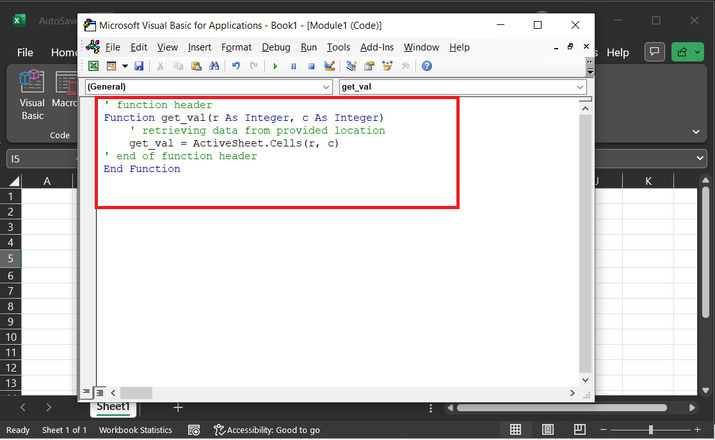Open the Debug menu
This screenshot has width=715, height=440.
click(x=276, y=47)
